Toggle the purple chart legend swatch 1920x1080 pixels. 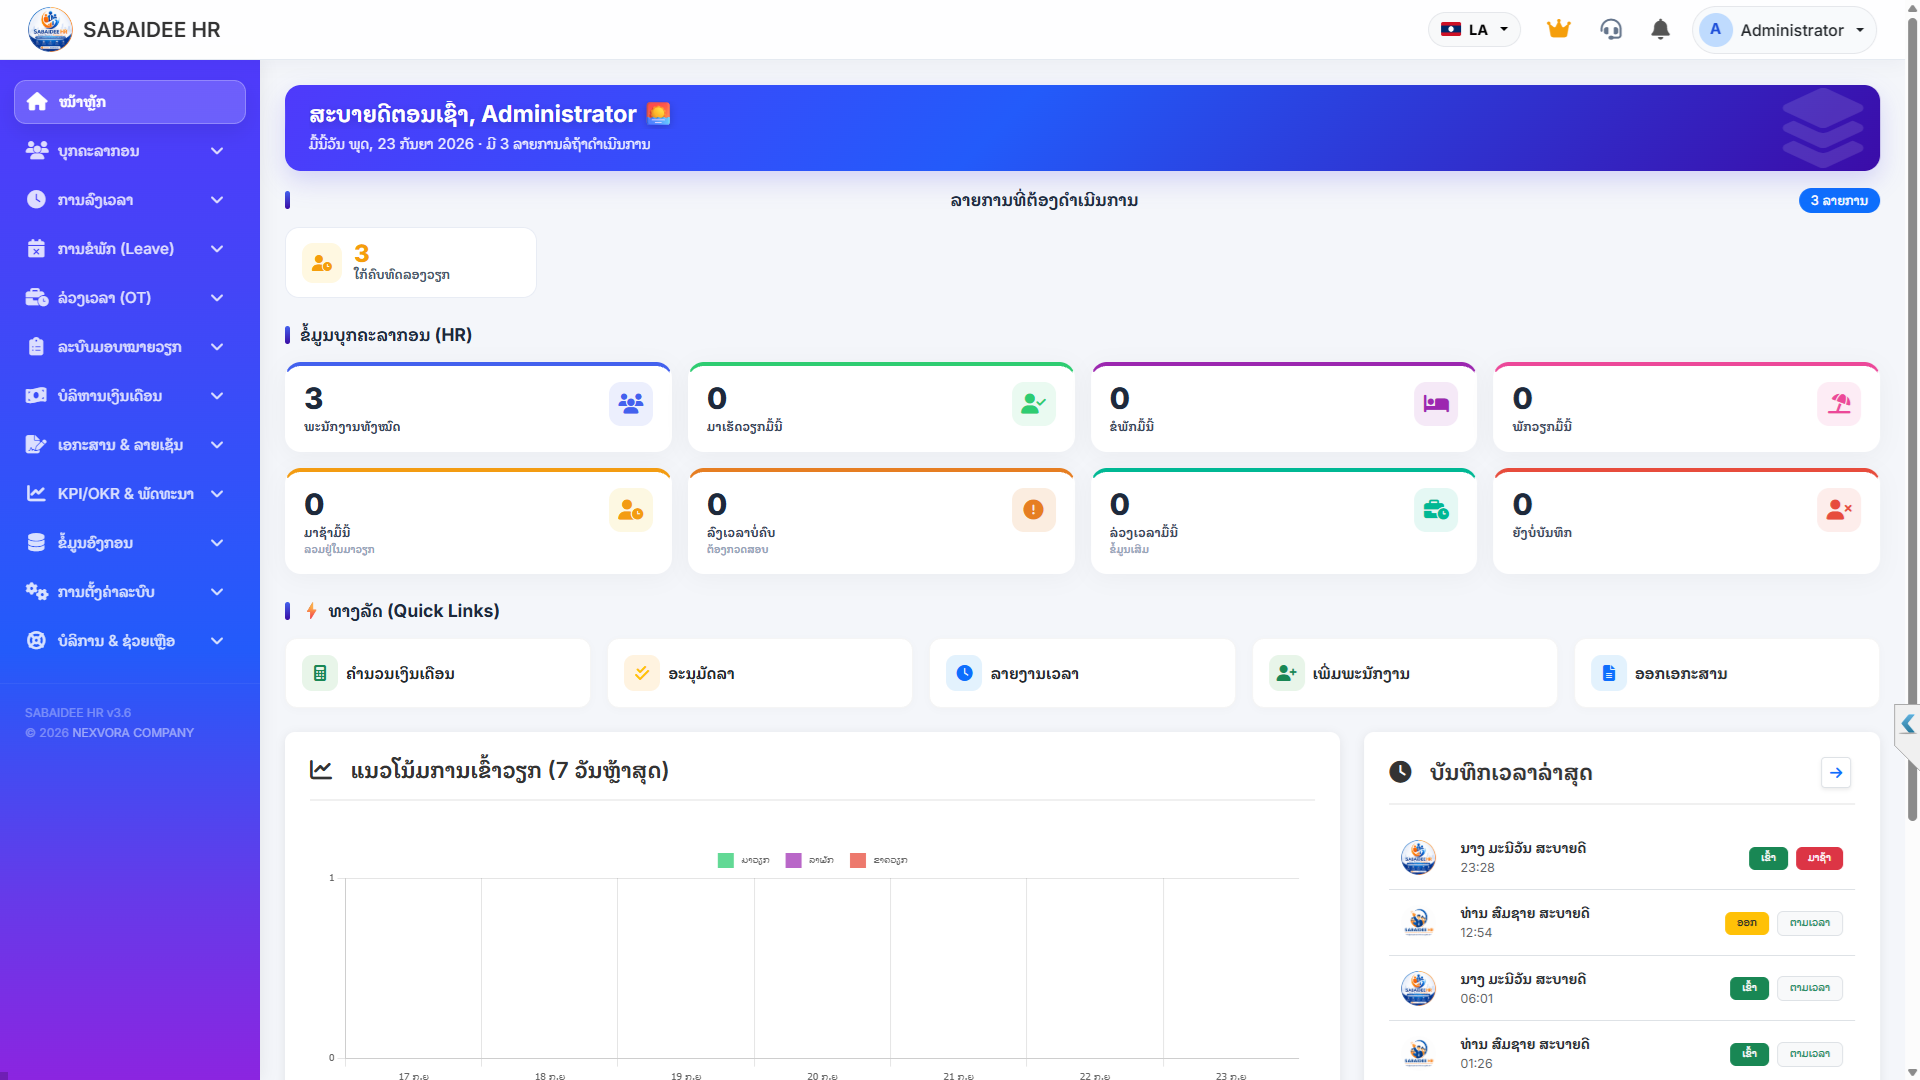[794, 860]
